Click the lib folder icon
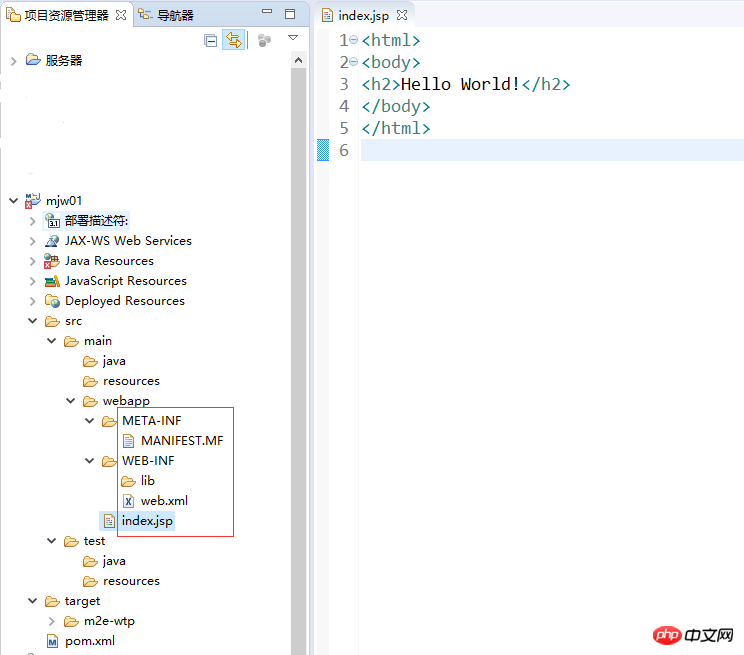The height and width of the screenshot is (655, 744). tap(128, 482)
